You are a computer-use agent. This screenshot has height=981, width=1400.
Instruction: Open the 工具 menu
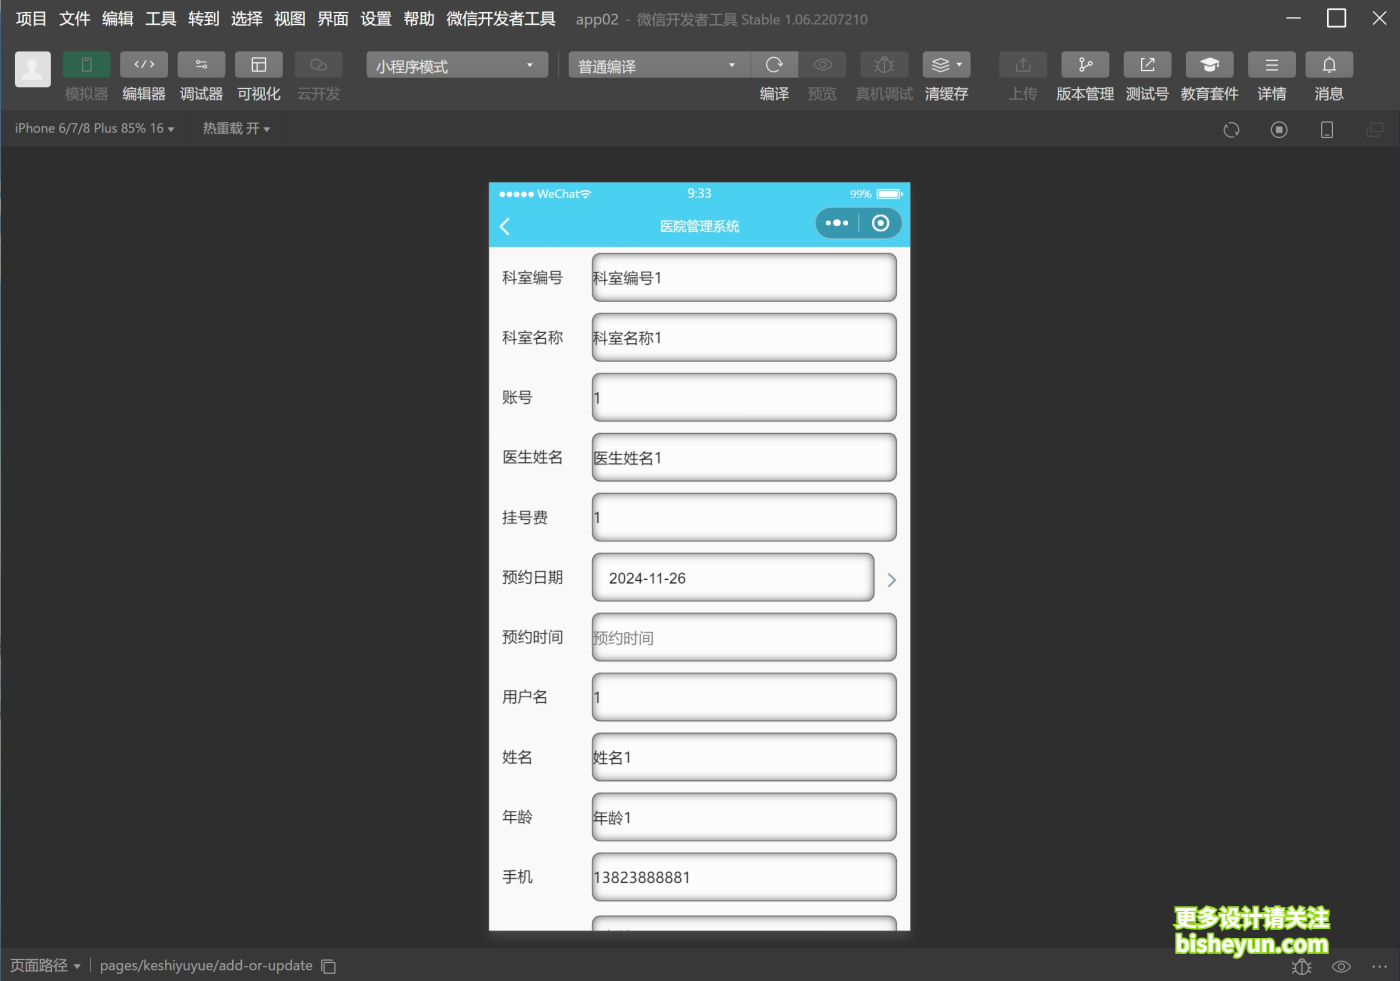pyautogui.click(x=160, y=19)
